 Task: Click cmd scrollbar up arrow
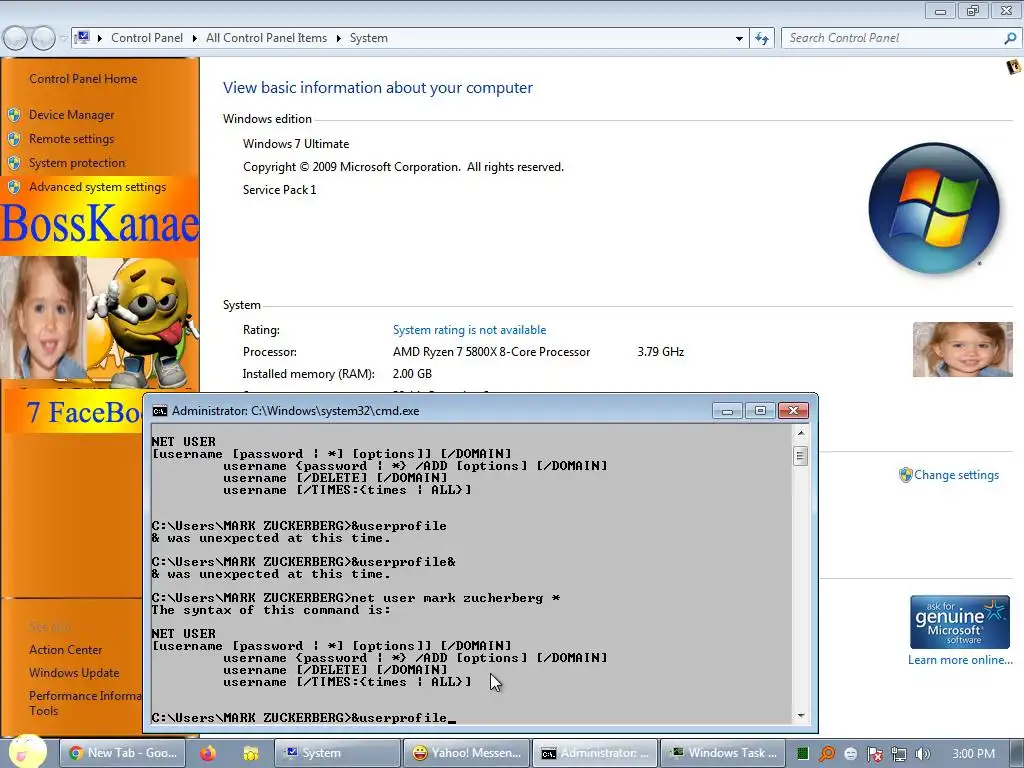click(x=801, y=433)
